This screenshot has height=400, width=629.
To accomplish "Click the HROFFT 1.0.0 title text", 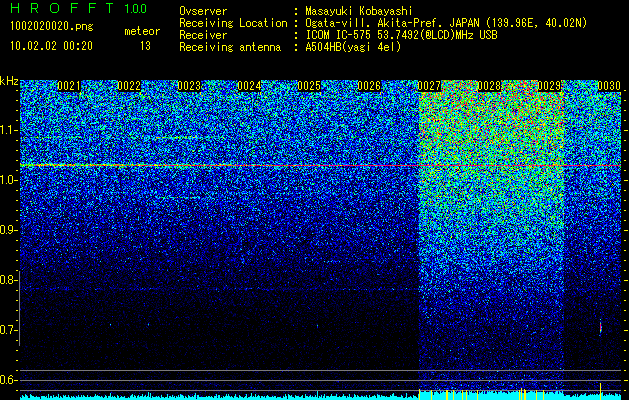I will [x=78, y=8].
